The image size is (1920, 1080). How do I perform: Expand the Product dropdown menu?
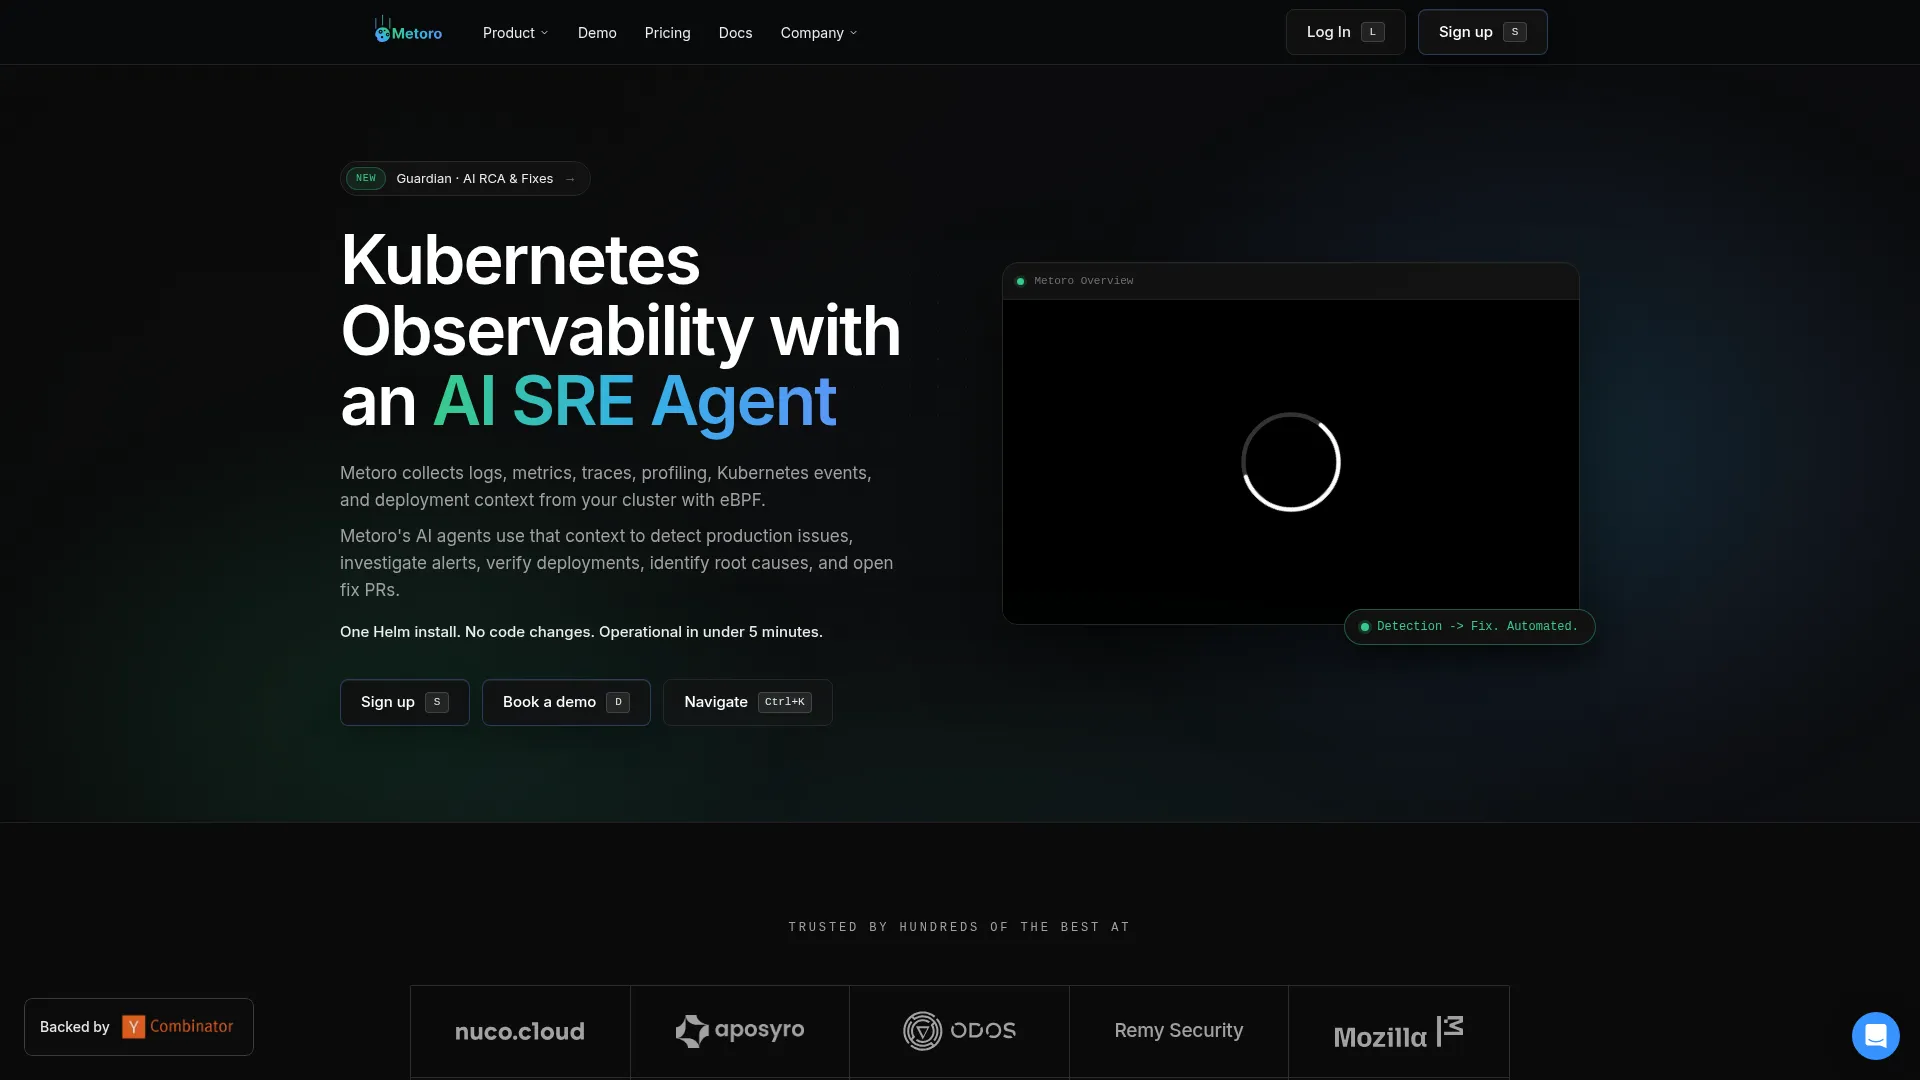coord(515,33)
